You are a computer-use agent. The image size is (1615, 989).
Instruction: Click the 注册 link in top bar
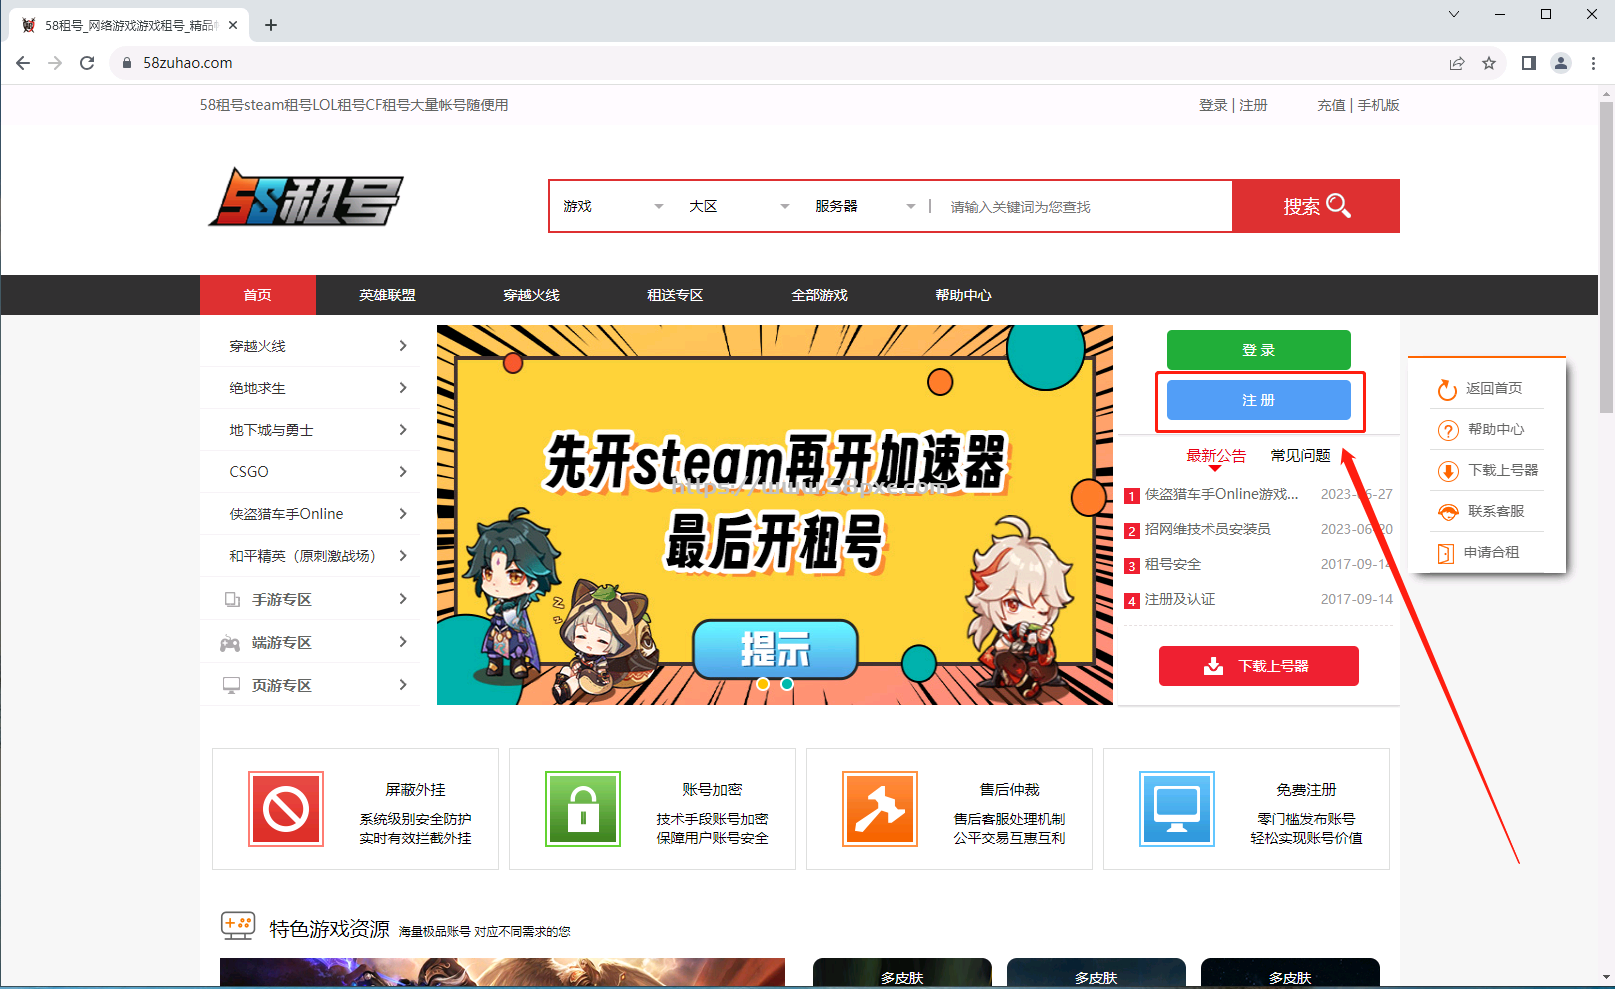pos(1253,105)
